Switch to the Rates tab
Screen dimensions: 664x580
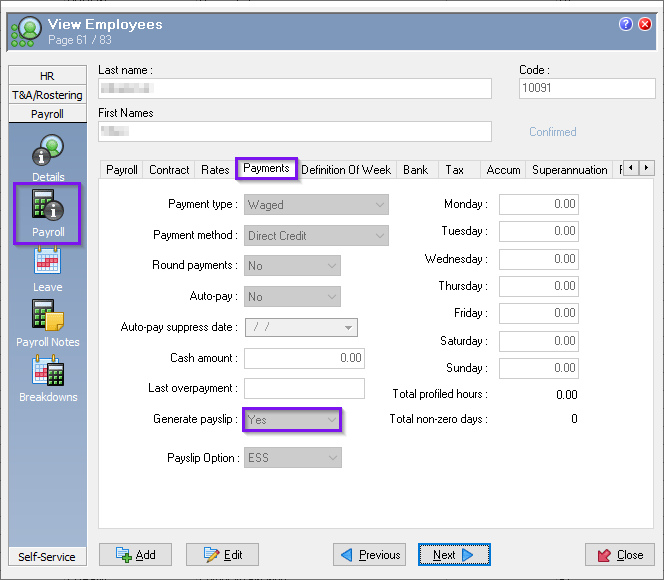215,170
